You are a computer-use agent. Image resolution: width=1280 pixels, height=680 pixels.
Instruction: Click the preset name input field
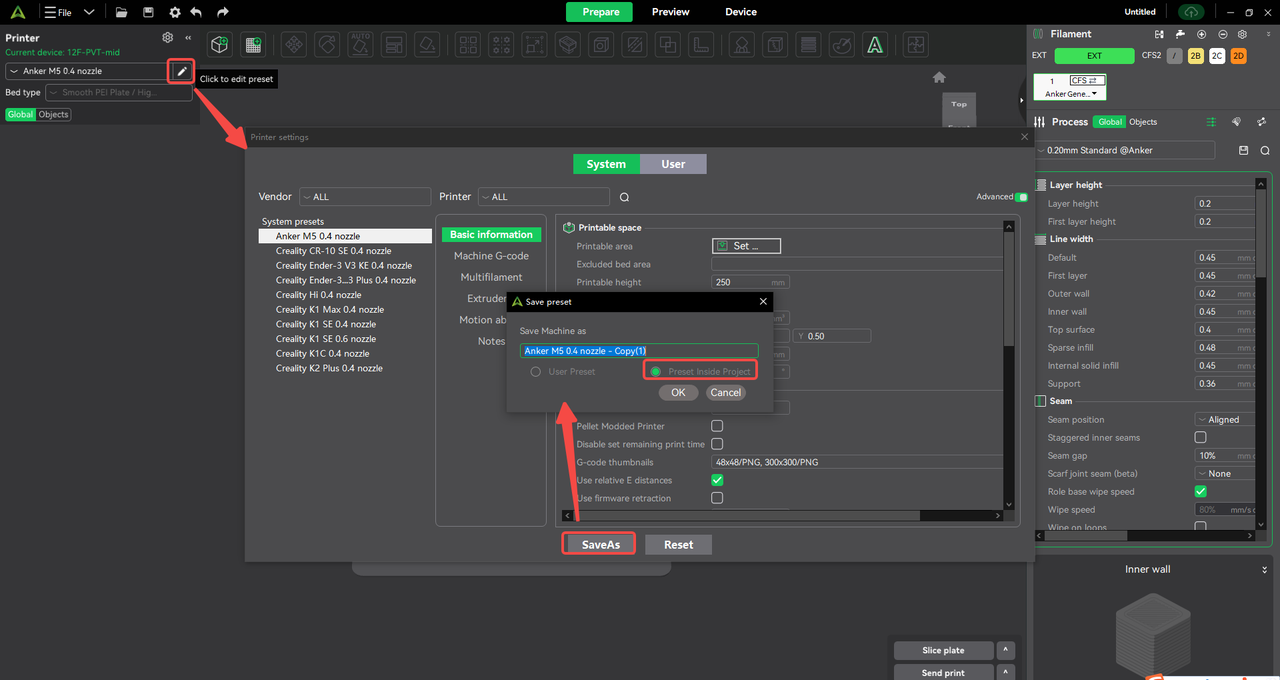coord(639,350)
